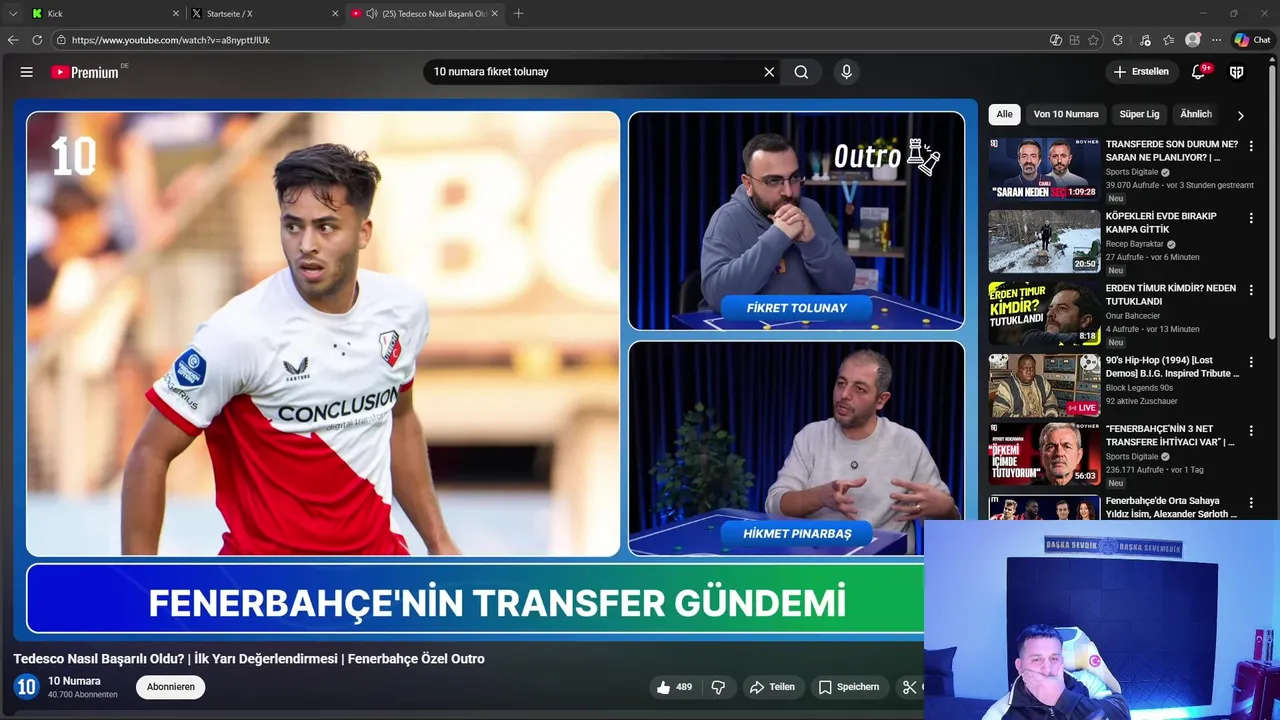Screen dimensions: 1280x720
Task: Click the Erstellen create button
Action: pos(1141,72)
